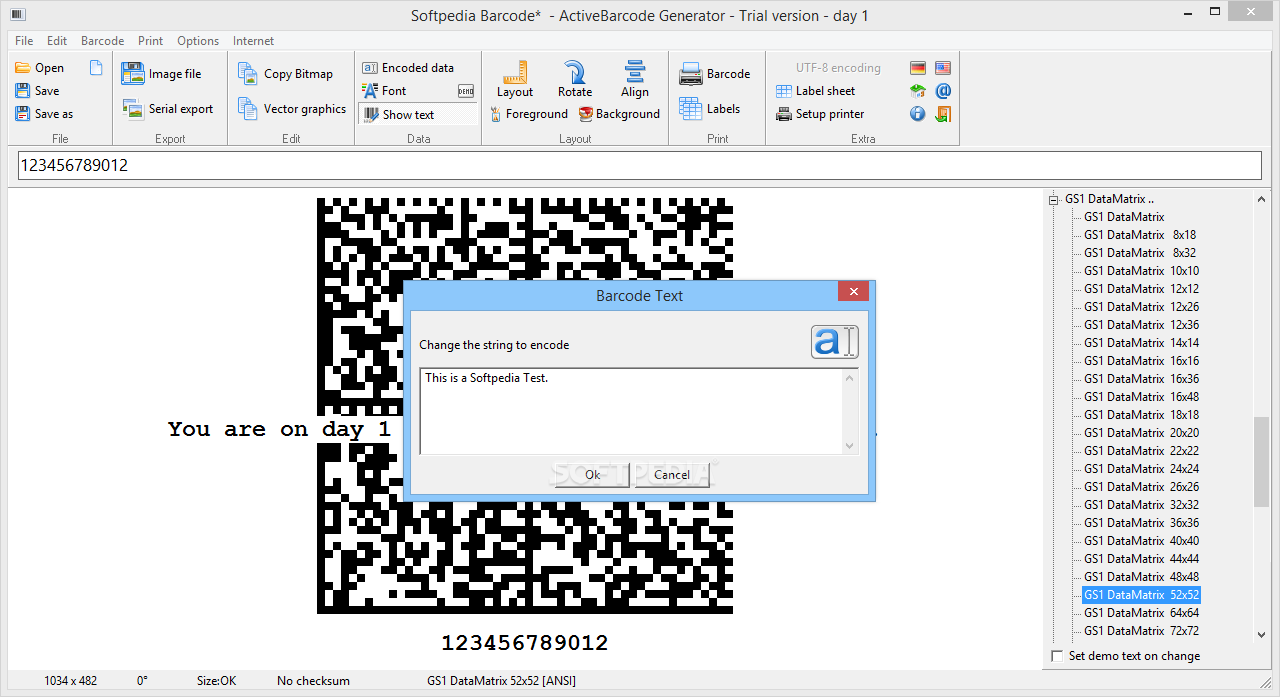Screen dimensions: 1280x697
Task: Click Cancel in Barcode Text dialog
Action: (672, 475)
